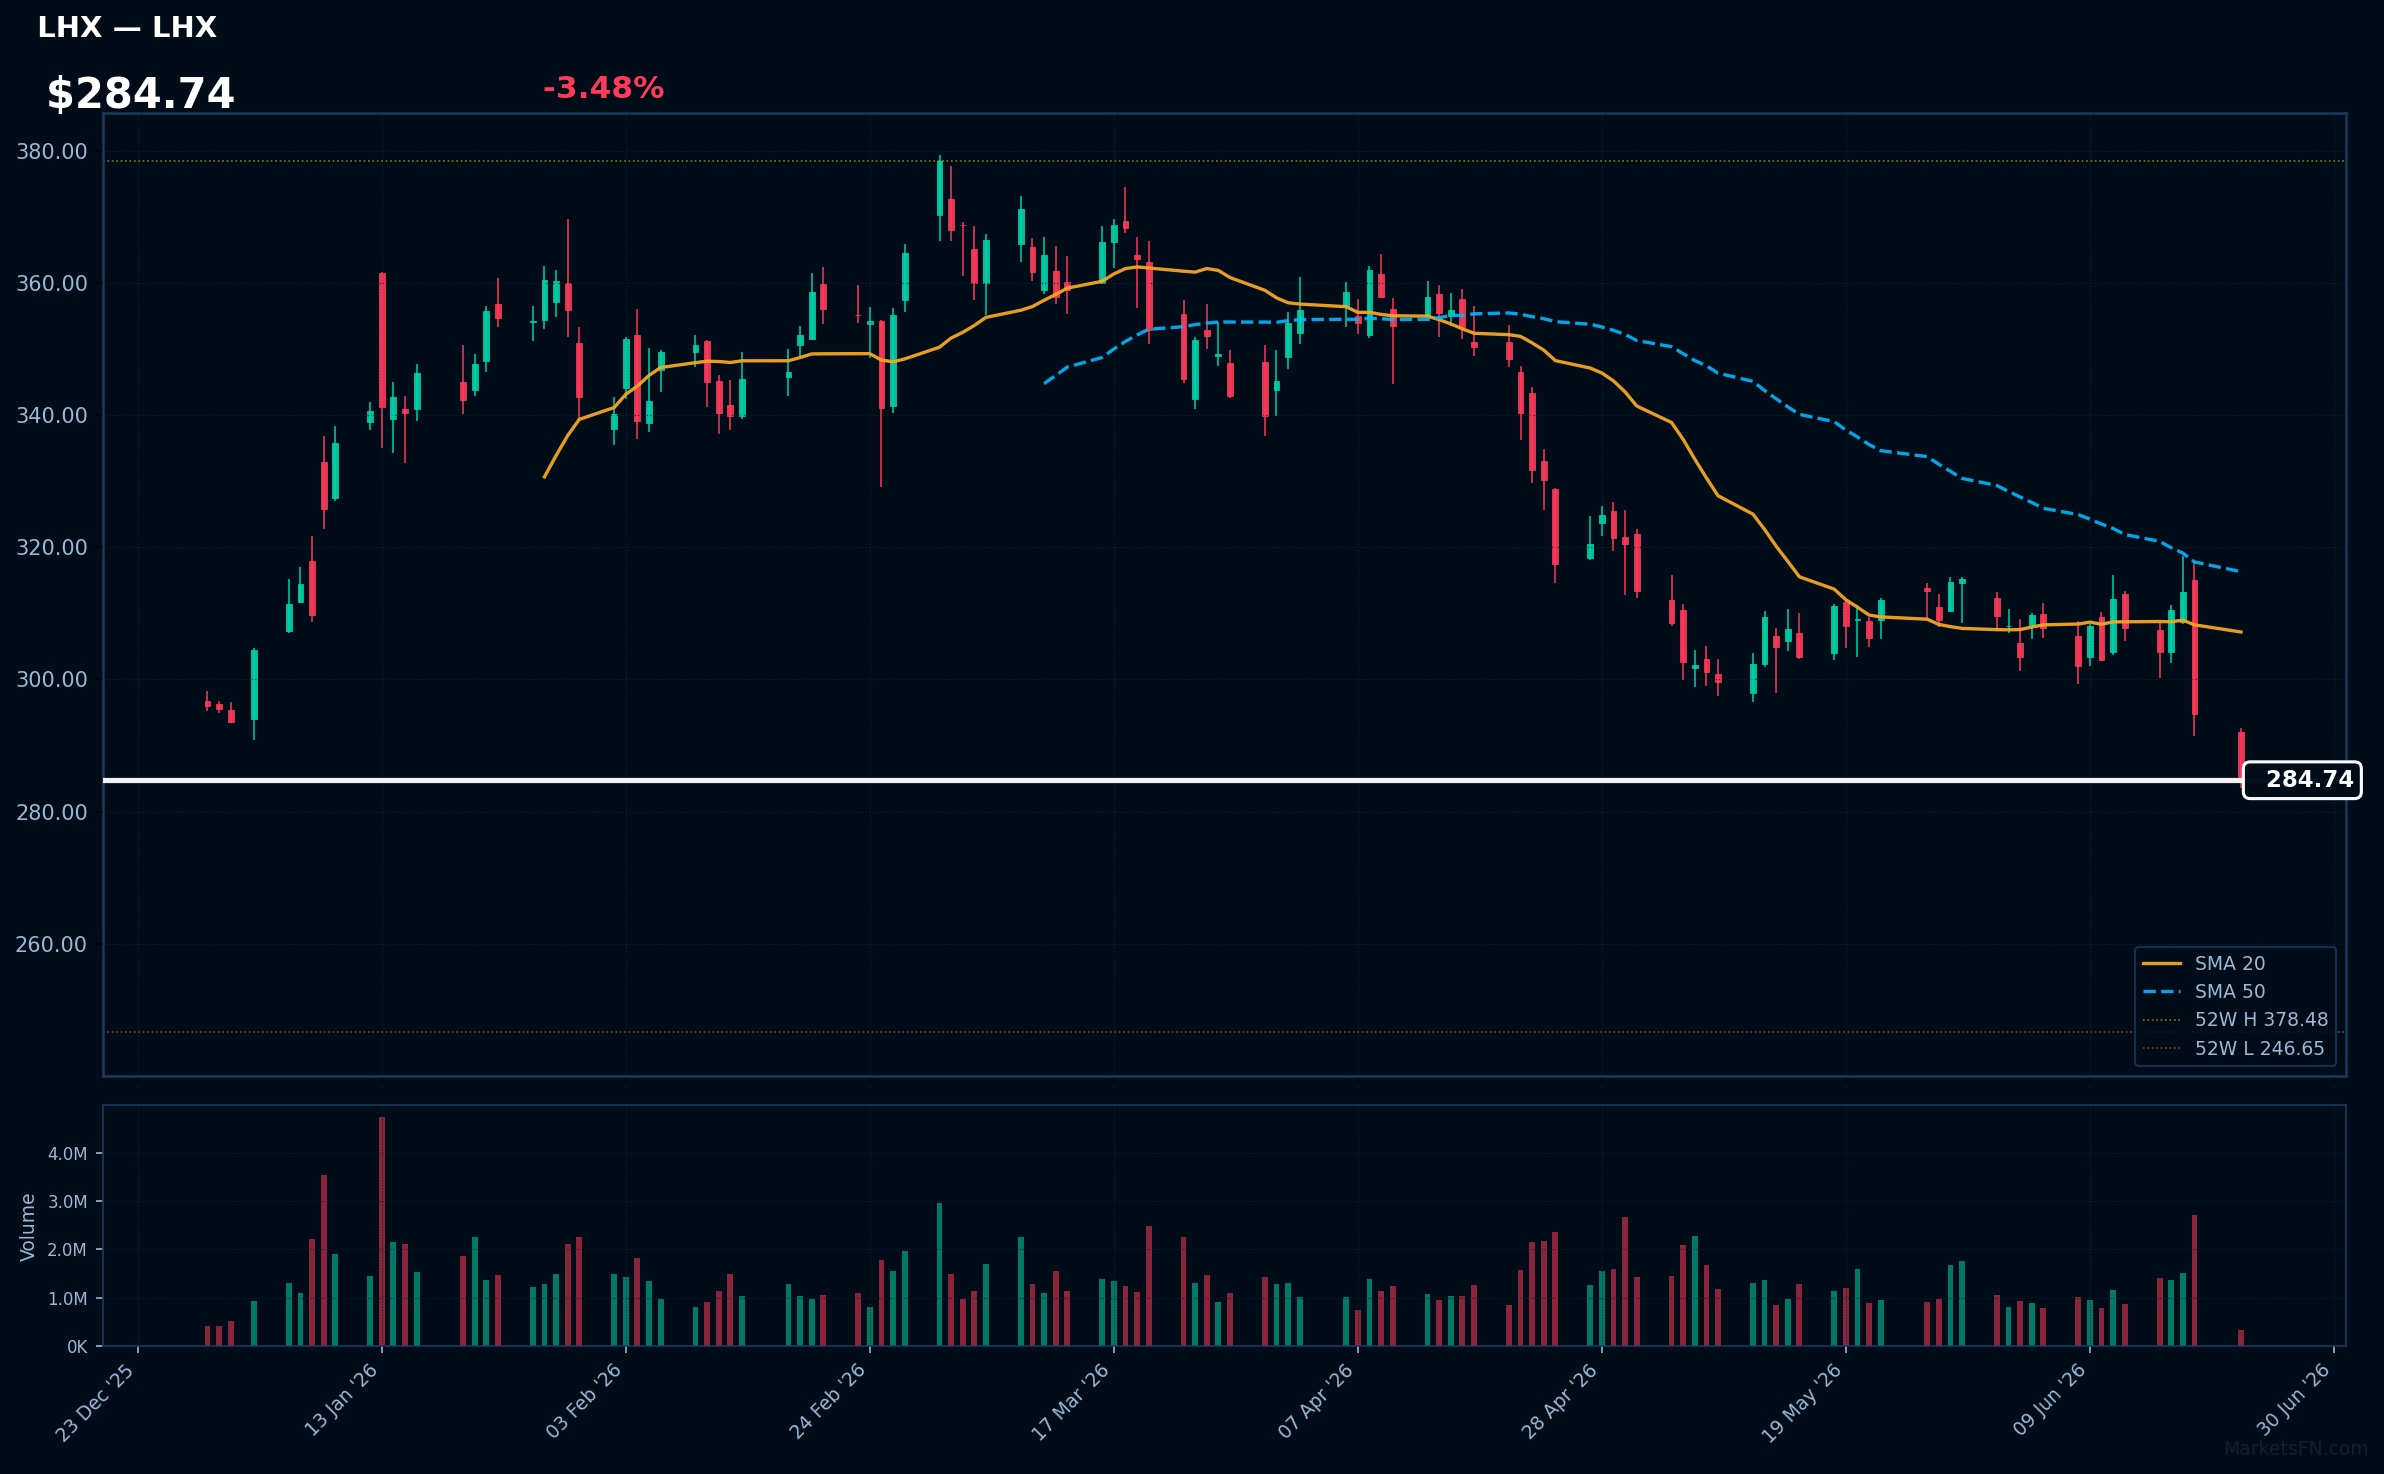Click the 30 Jun '26 date label
This screenshot has width=2384, height=1474.
click(x=2293, y=1399)
